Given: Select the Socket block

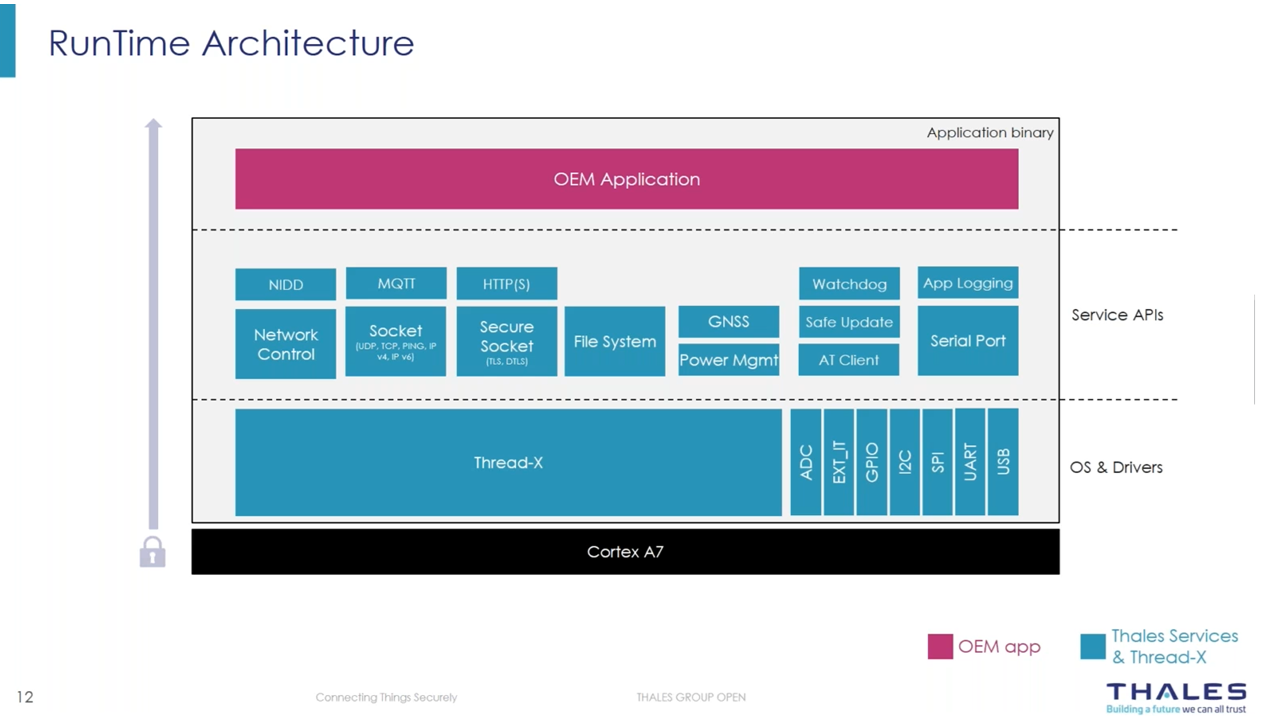Looking at the screenshot, I should pyautogui.click(x=396, y=342).
